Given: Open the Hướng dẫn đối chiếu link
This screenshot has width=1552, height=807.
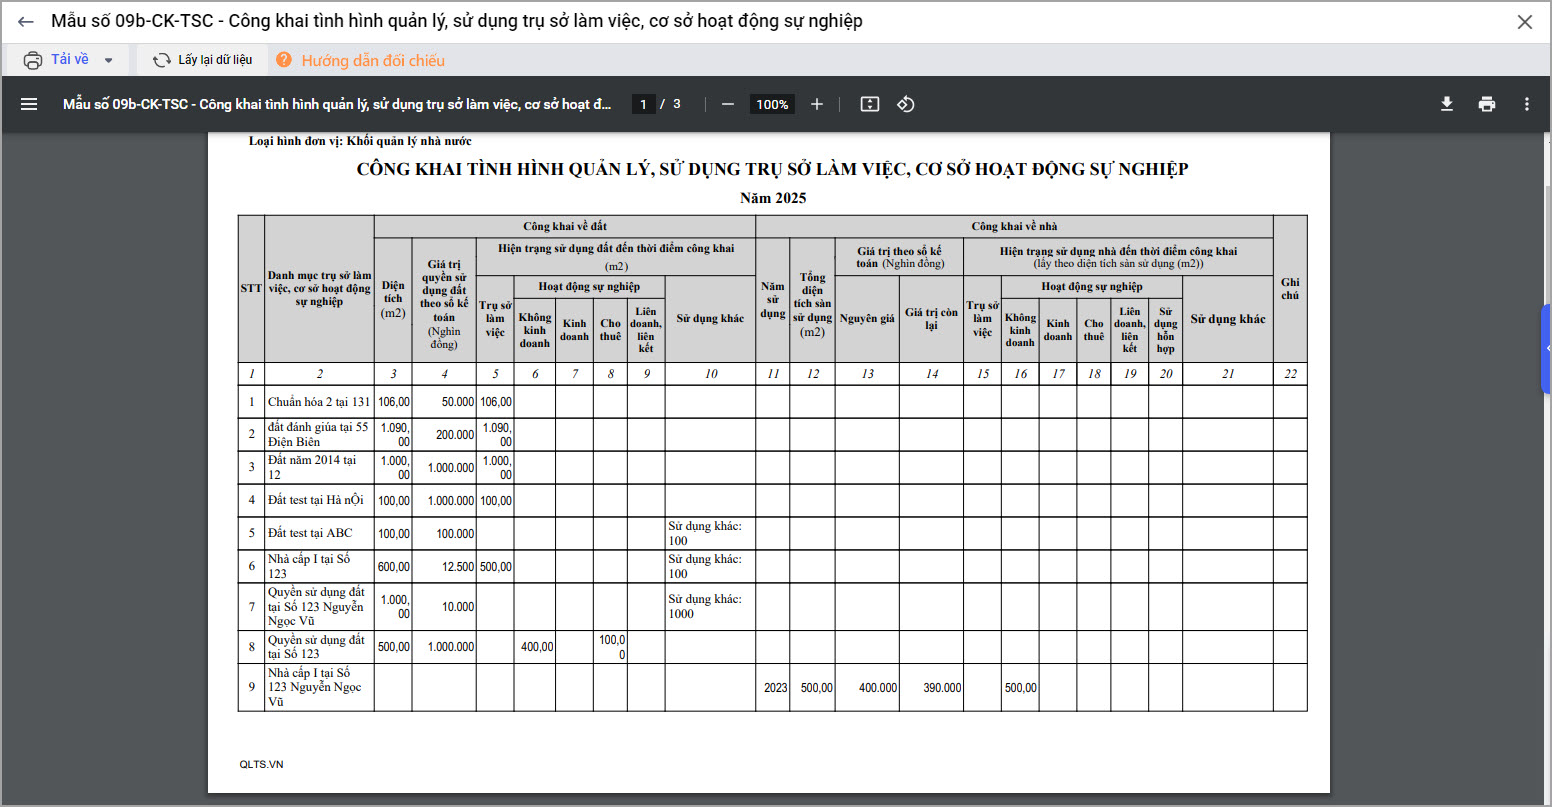Looking at the screenshot, I should pyautogui.click(x=373, y=61).
